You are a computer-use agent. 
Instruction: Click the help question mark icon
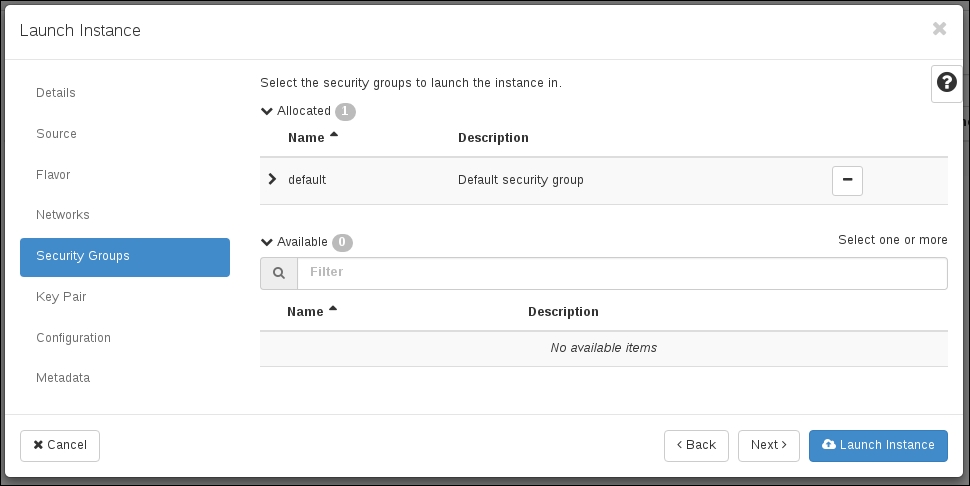(x=946, y=83)
